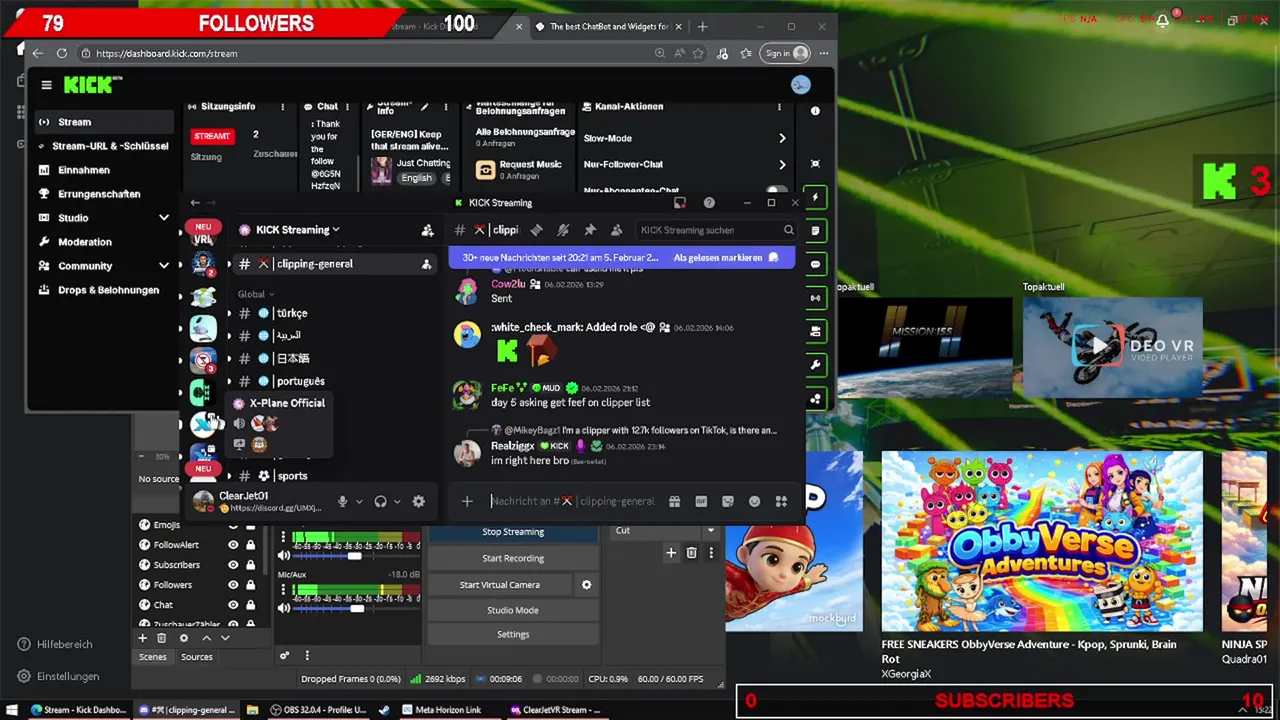Open Discord GIF picker
Viewport: 1280px width, 720px height.
click(701, 502)
